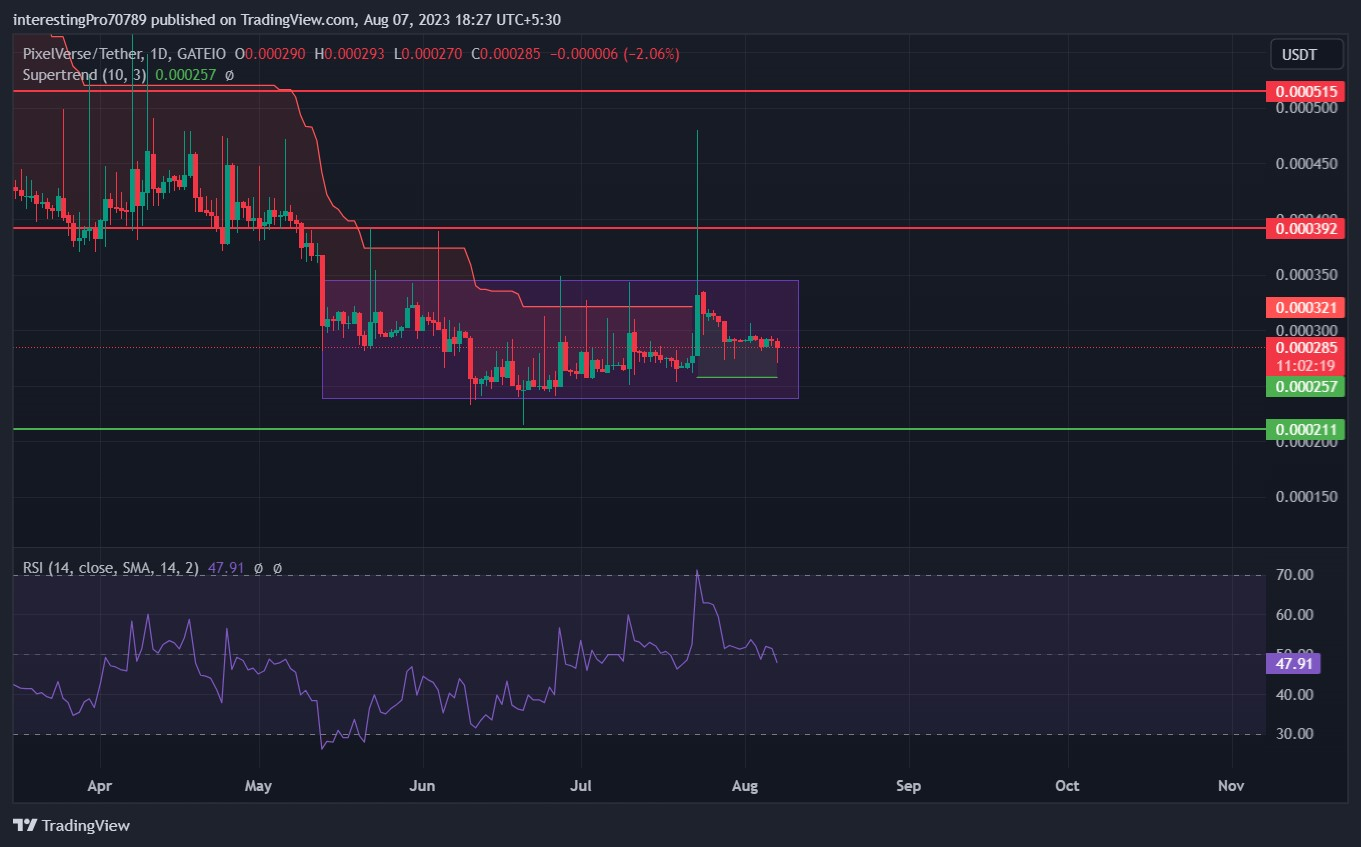Click the Aug label on time axis

click(x=745, y=786)
